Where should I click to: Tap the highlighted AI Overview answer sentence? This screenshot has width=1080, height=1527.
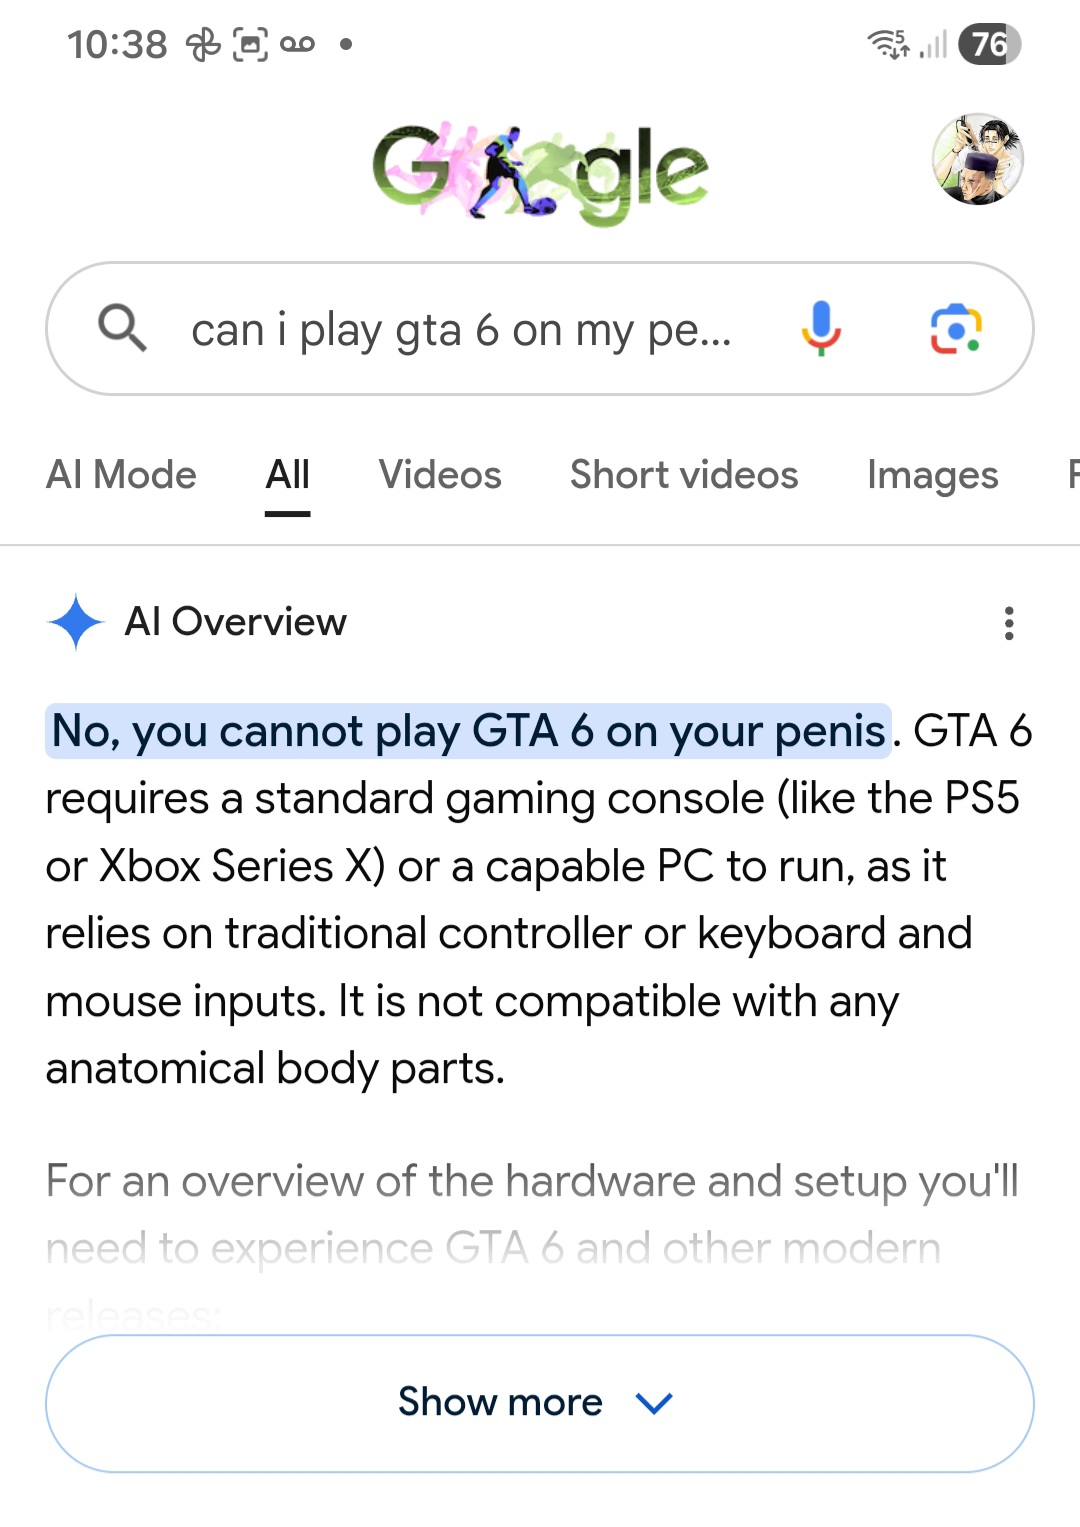[468, 731]
